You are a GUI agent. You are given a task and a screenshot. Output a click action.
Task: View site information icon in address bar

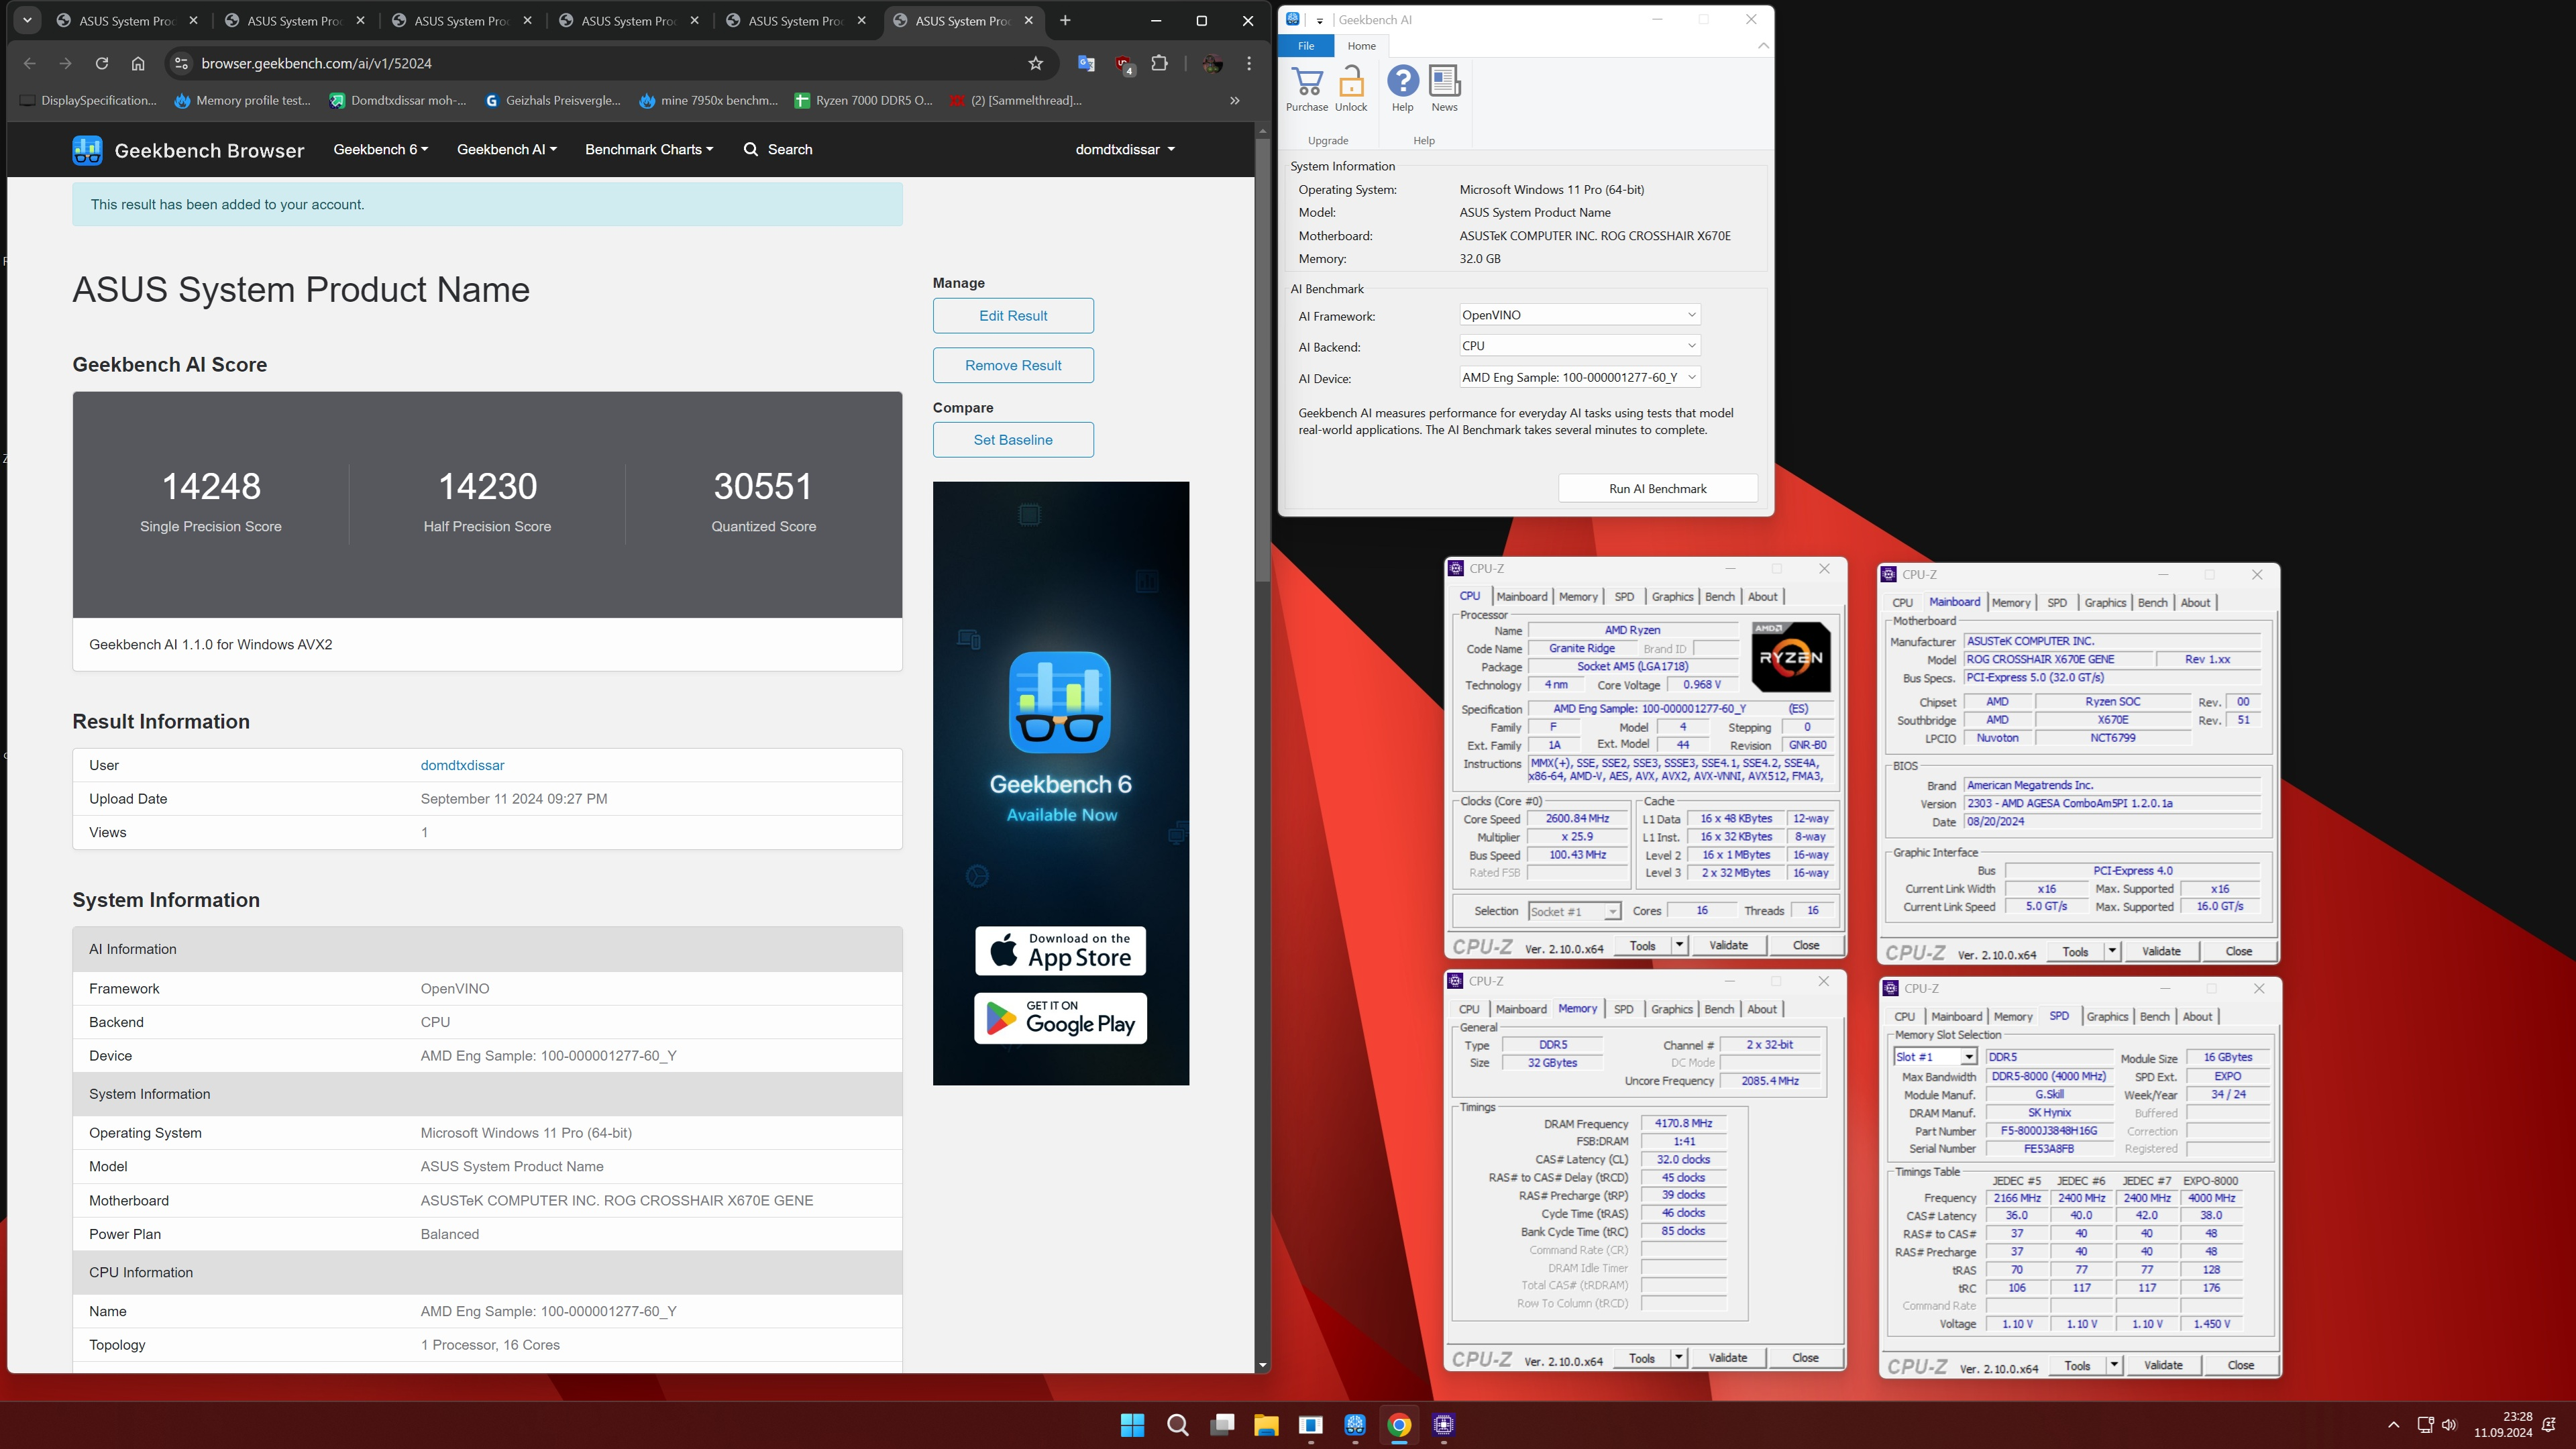(181, 63)
